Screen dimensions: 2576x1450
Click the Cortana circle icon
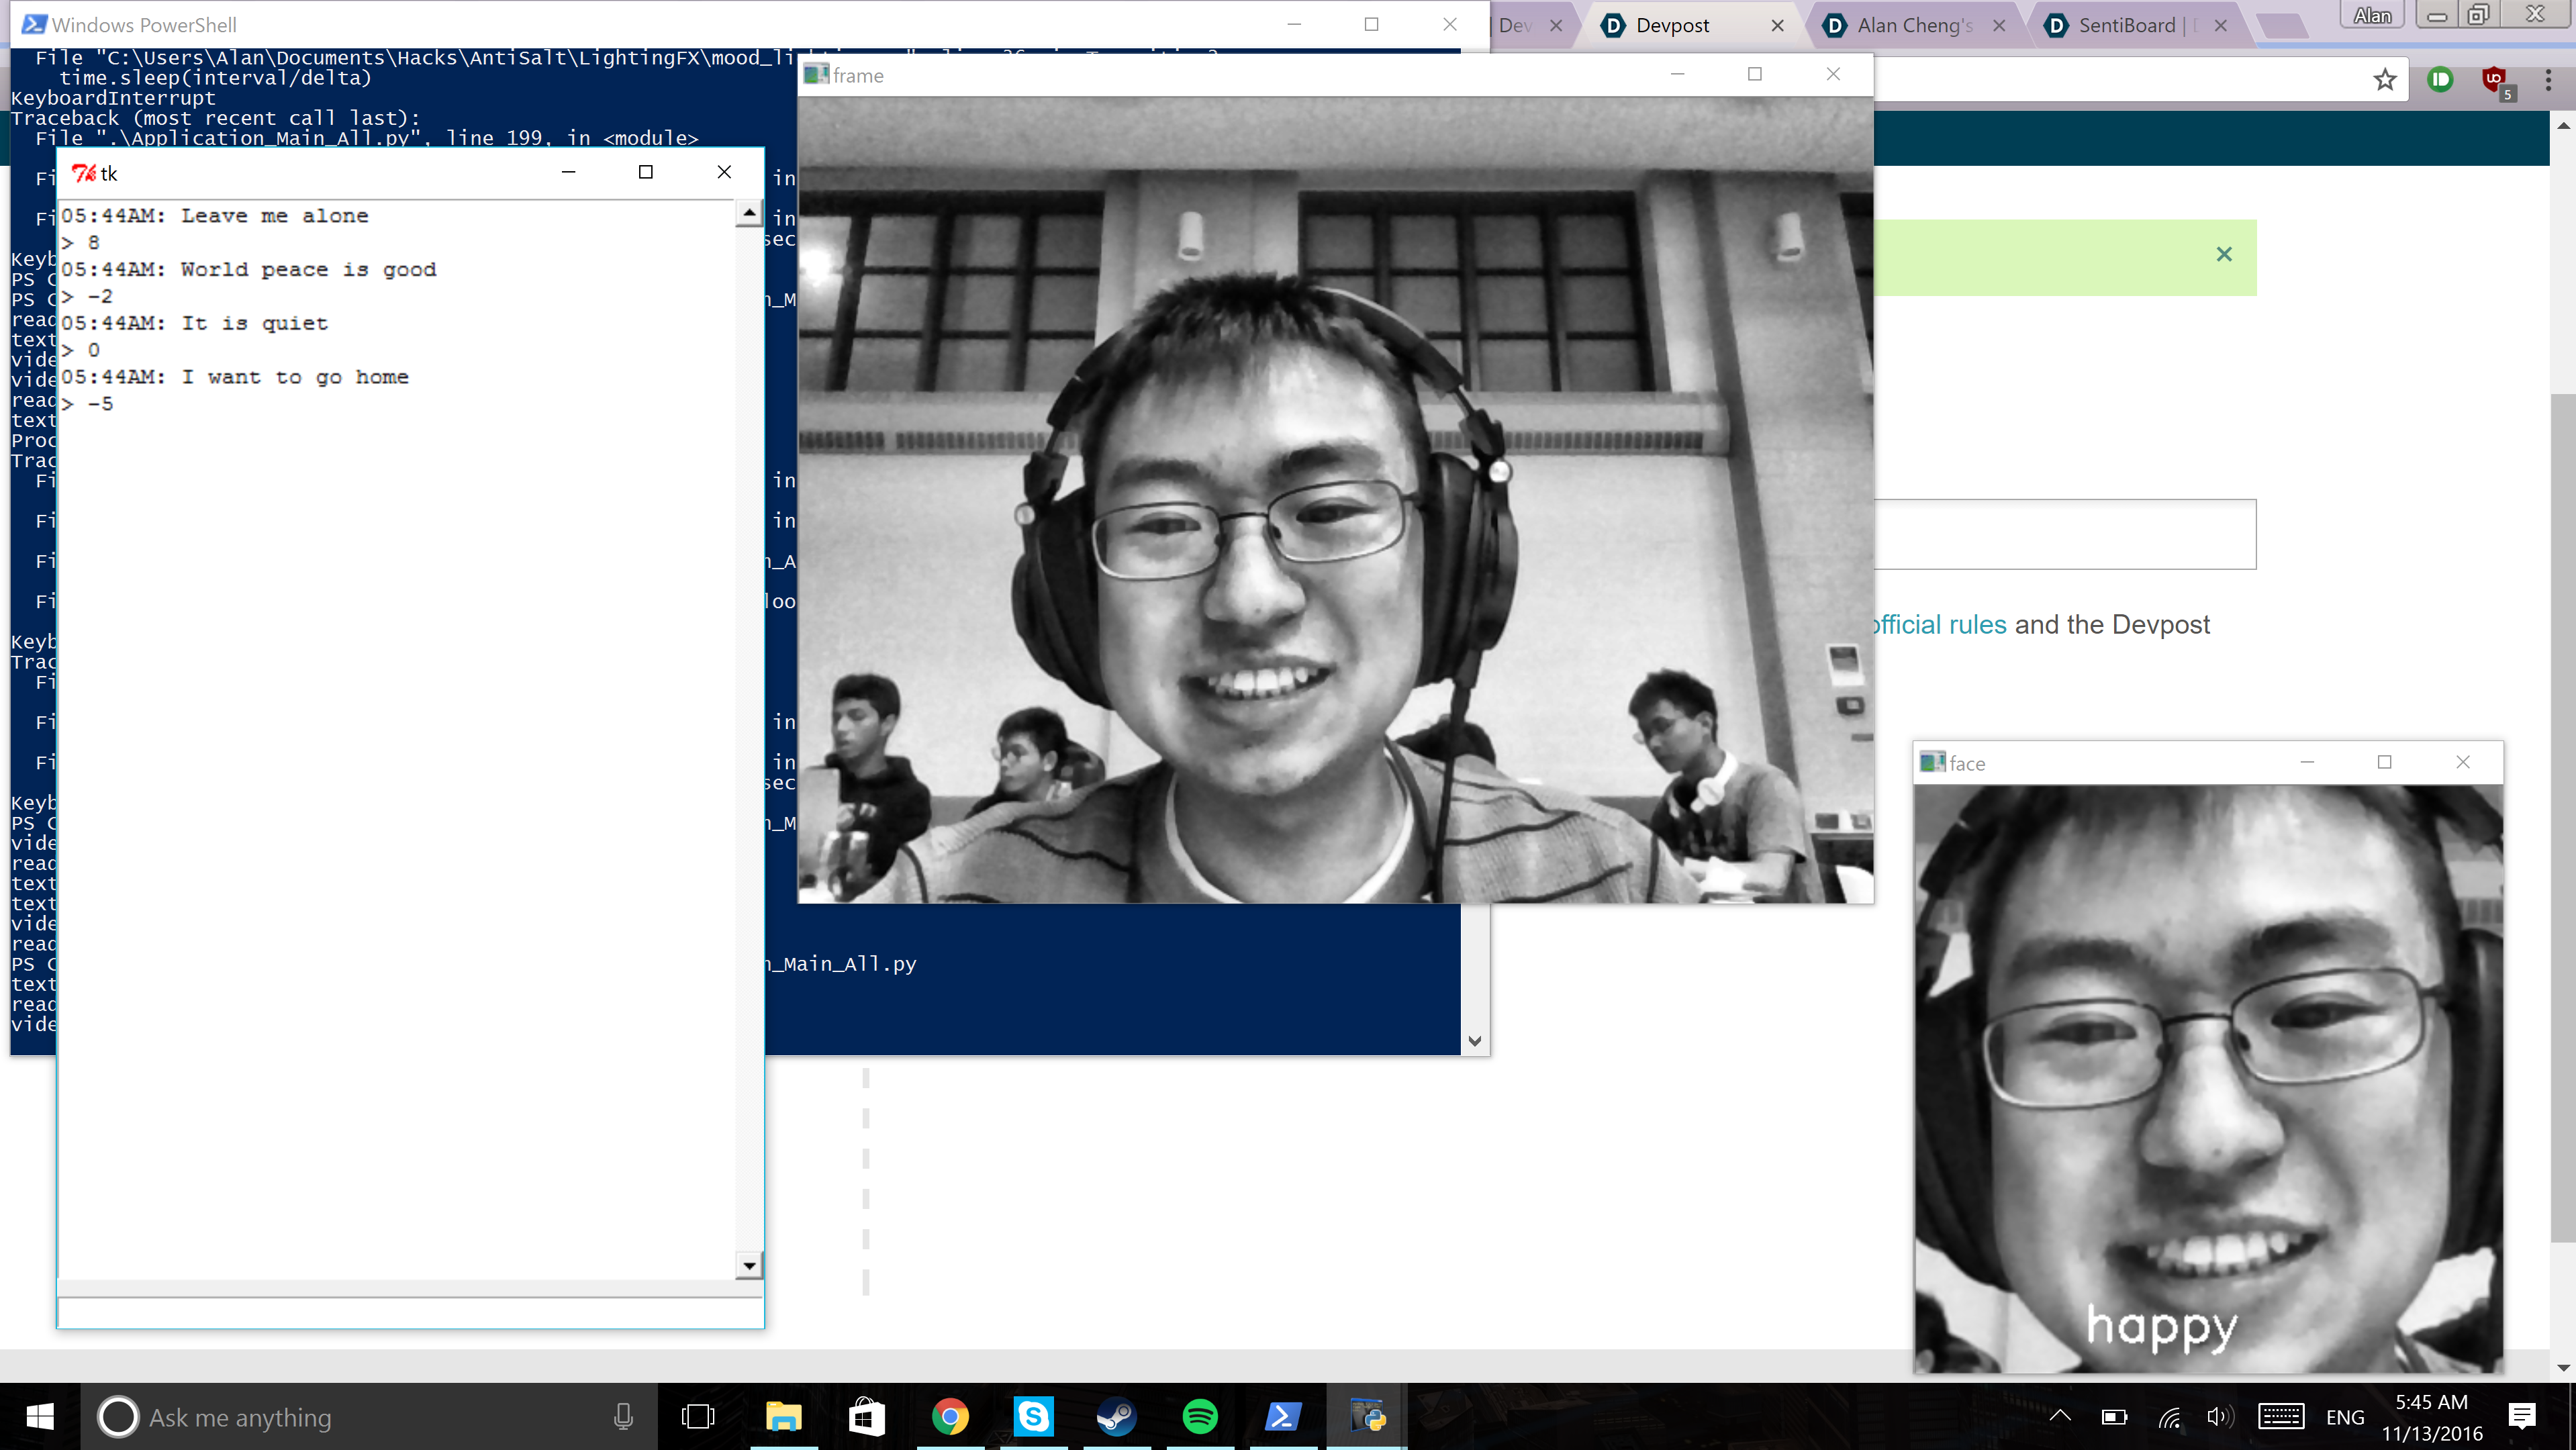click(118, 1417)
